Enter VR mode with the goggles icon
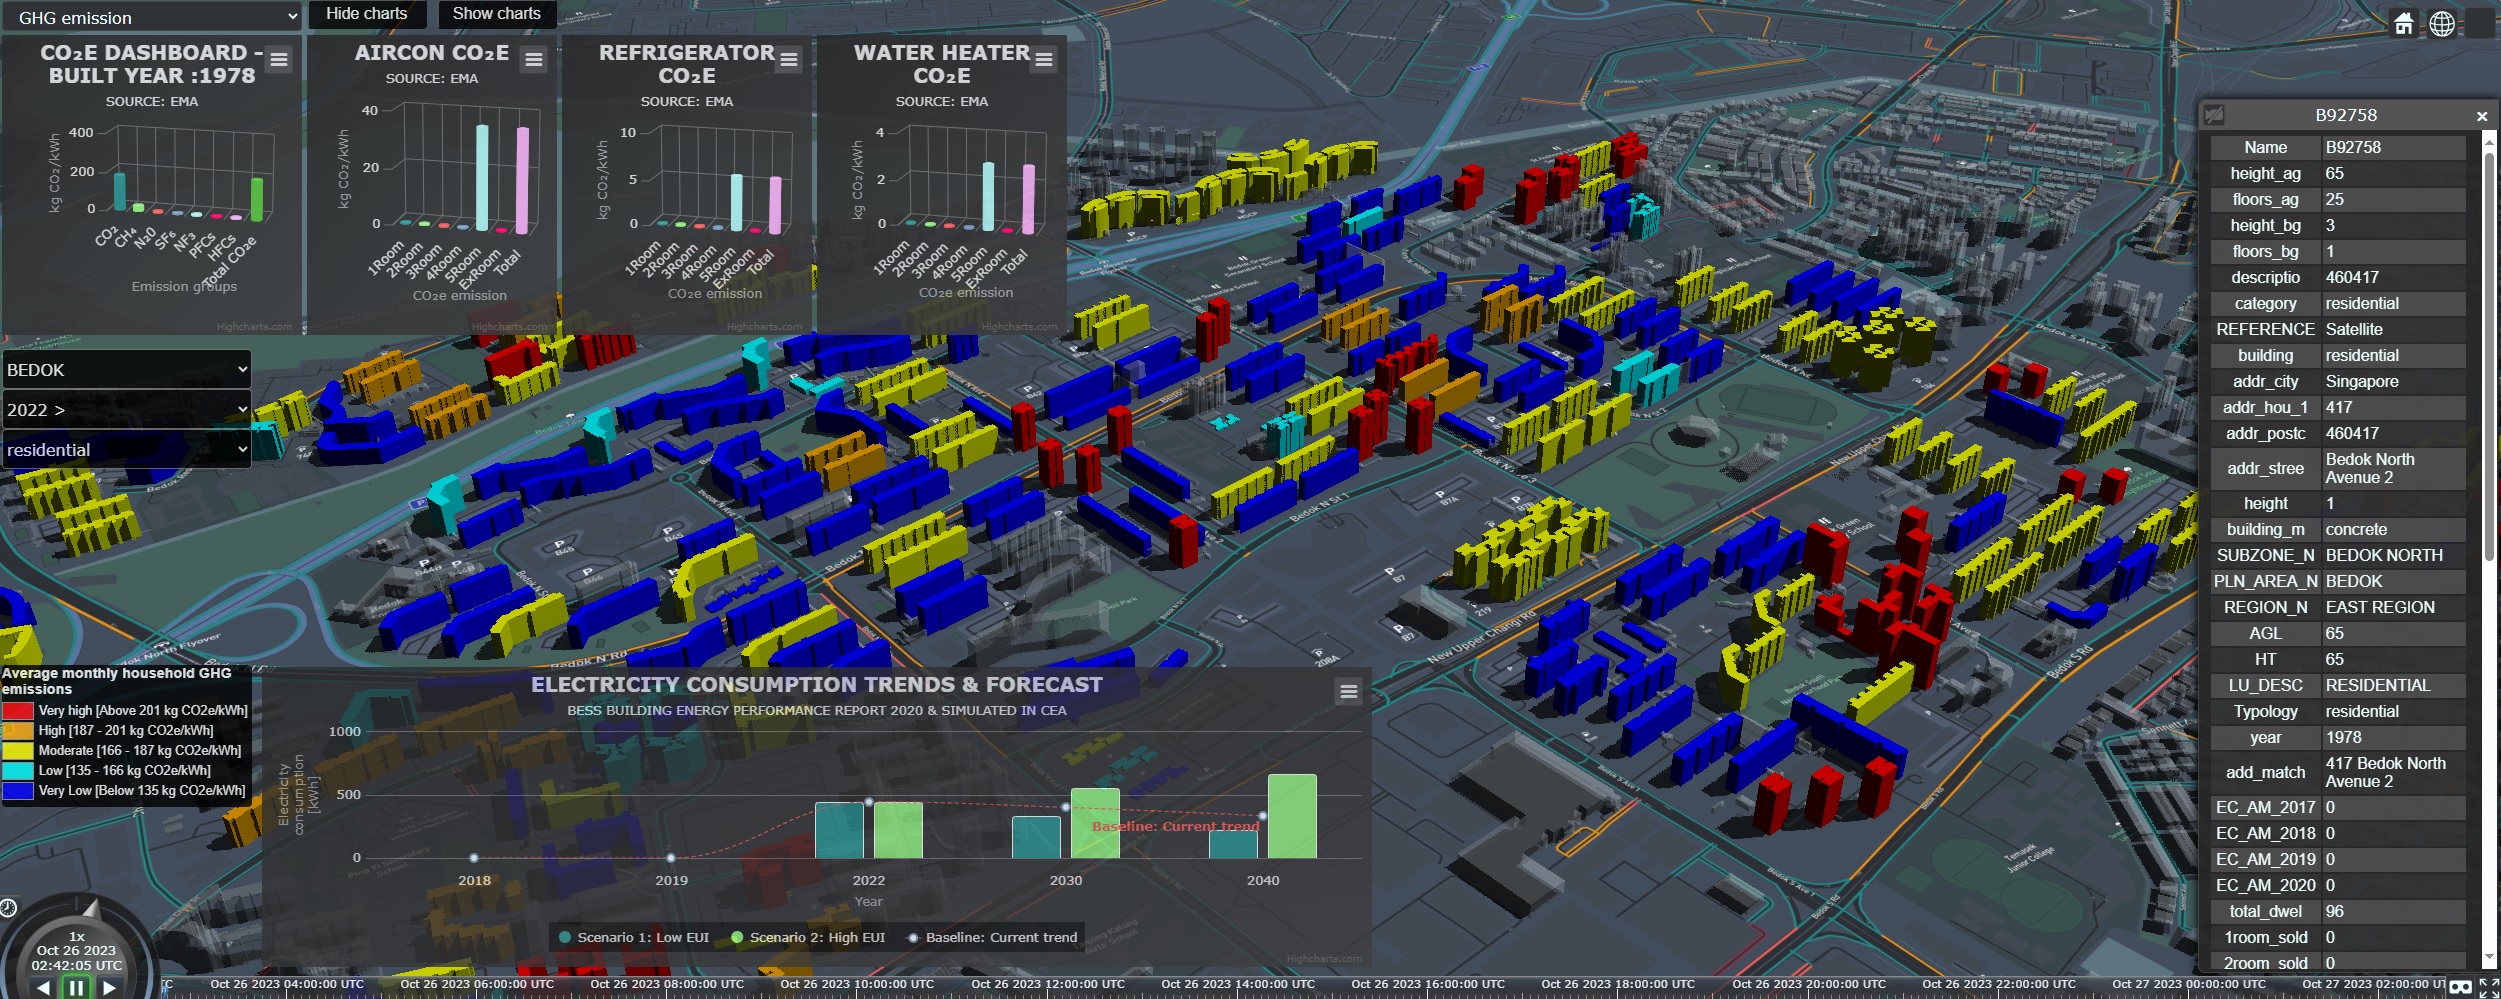The width and height of the screenshot is (2501, 999). [x=2461, y=988]
